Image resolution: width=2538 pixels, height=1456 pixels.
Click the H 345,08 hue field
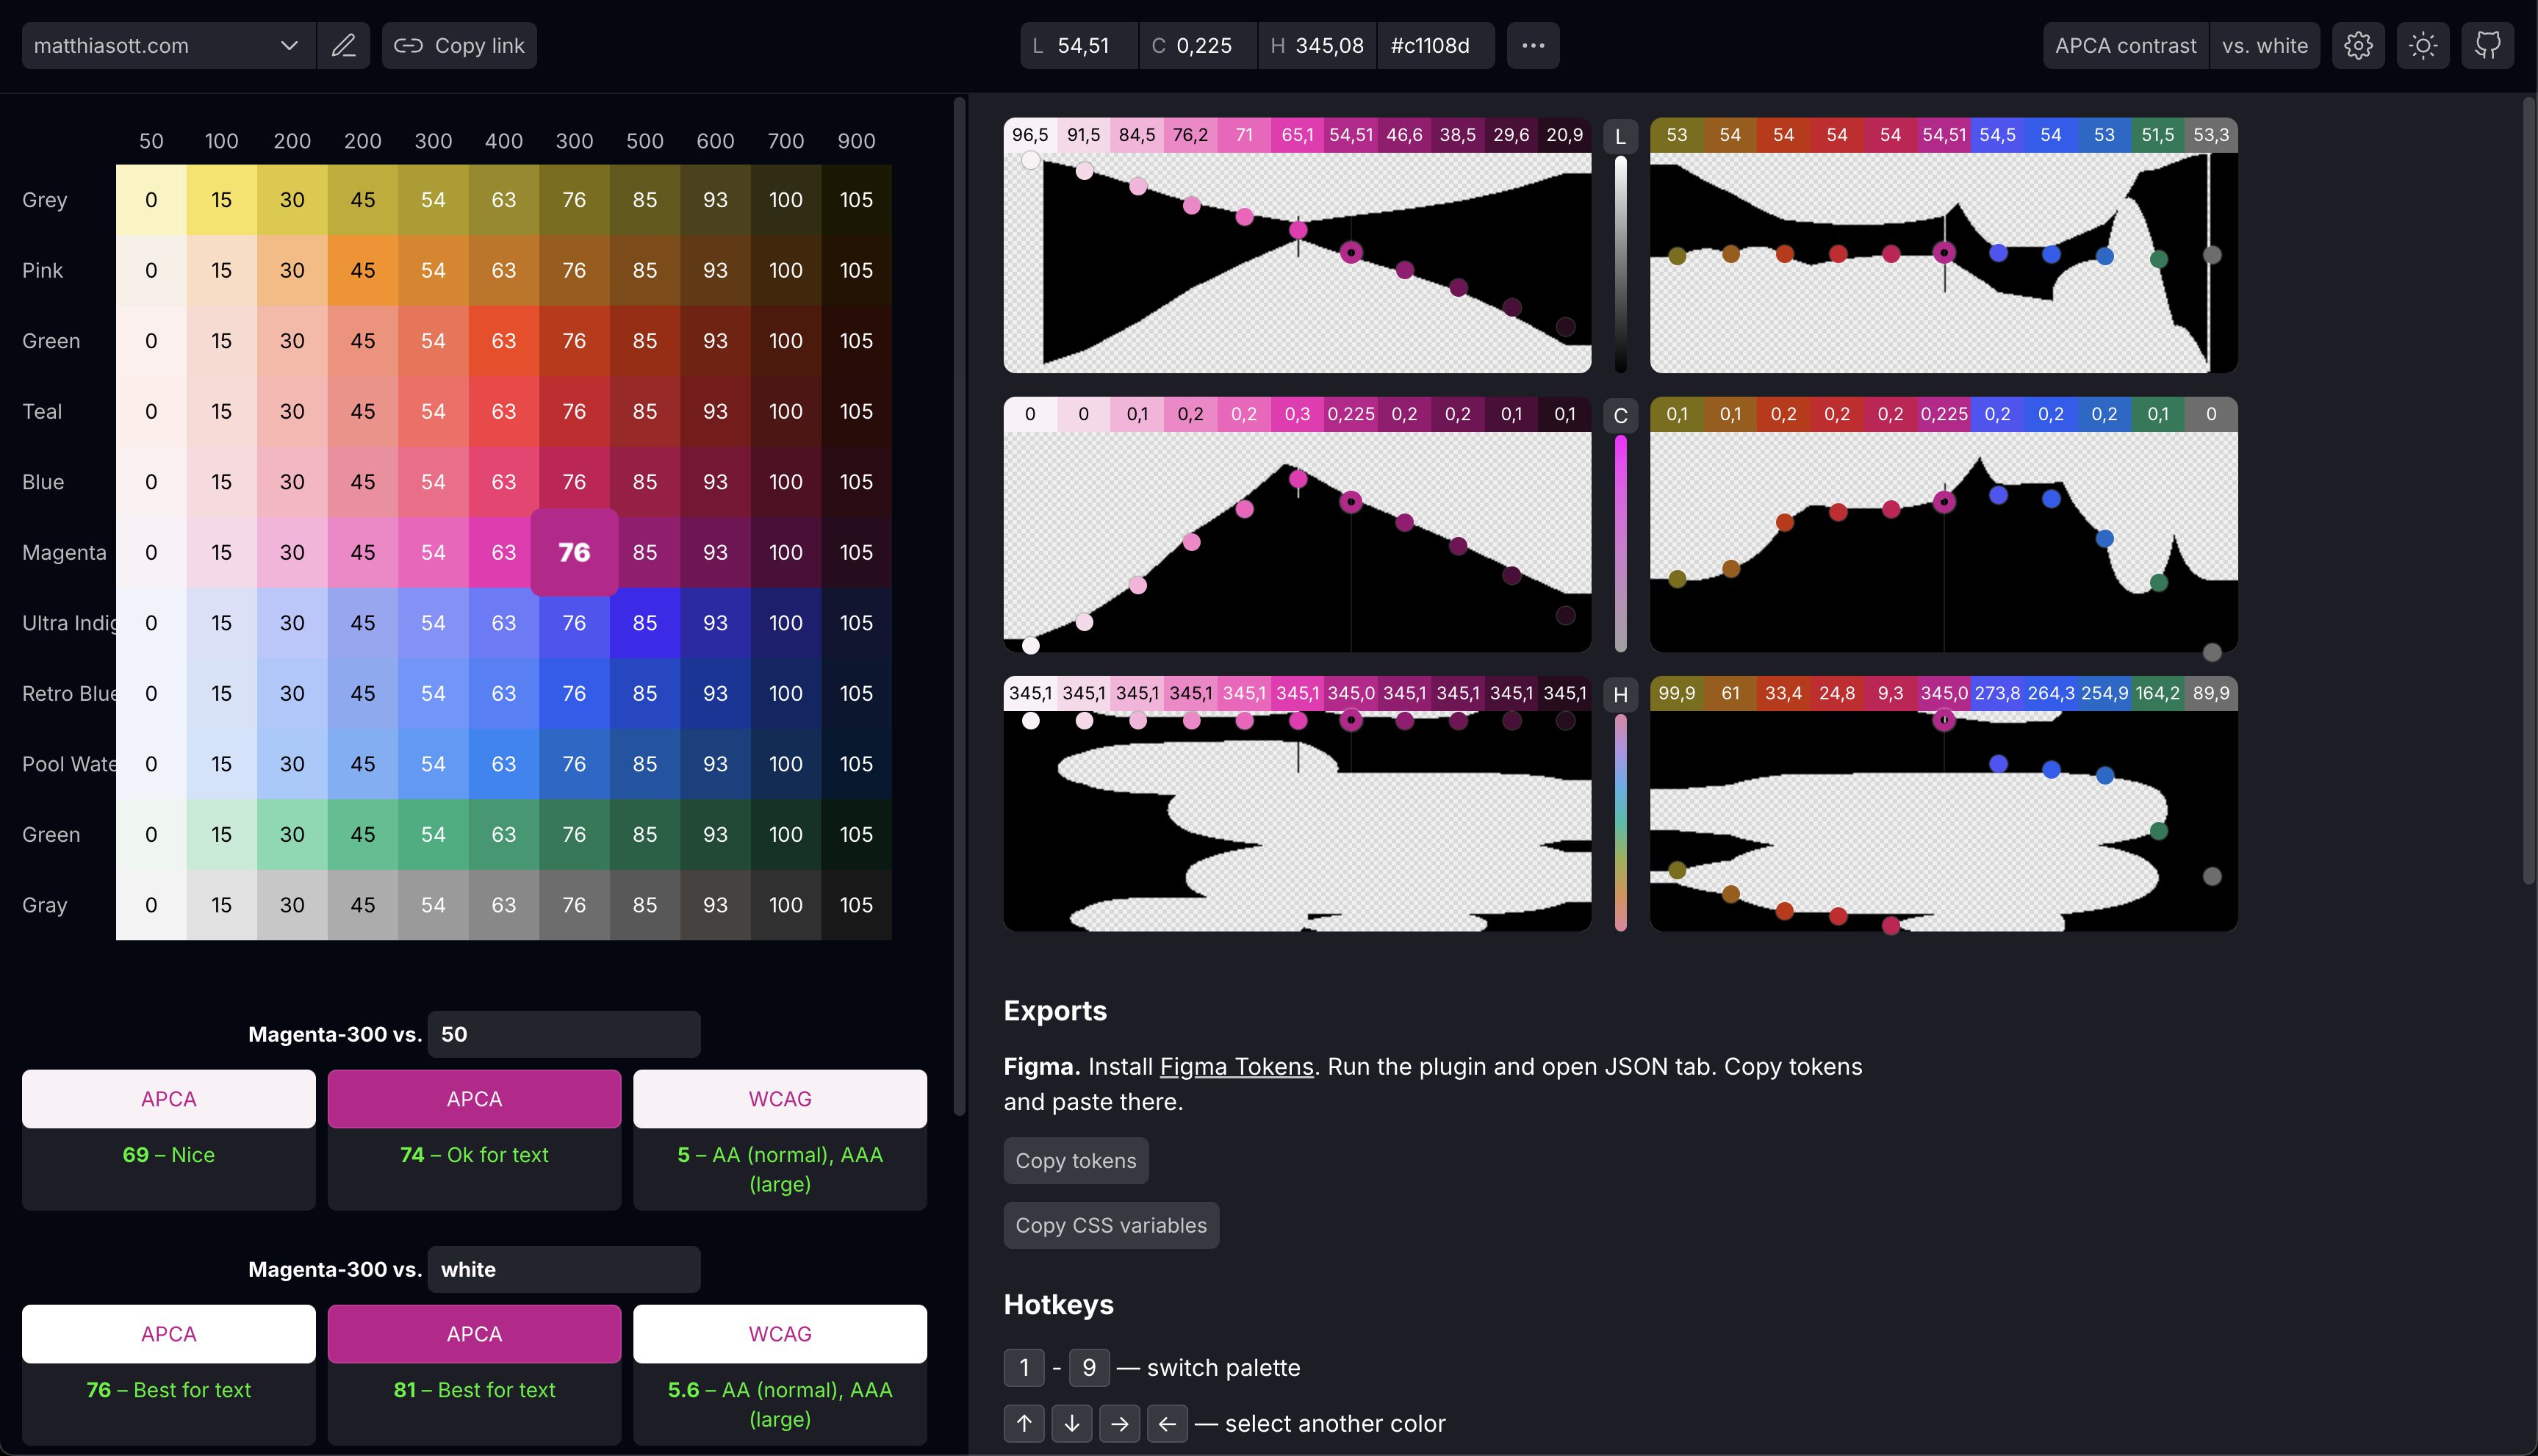1317,46
